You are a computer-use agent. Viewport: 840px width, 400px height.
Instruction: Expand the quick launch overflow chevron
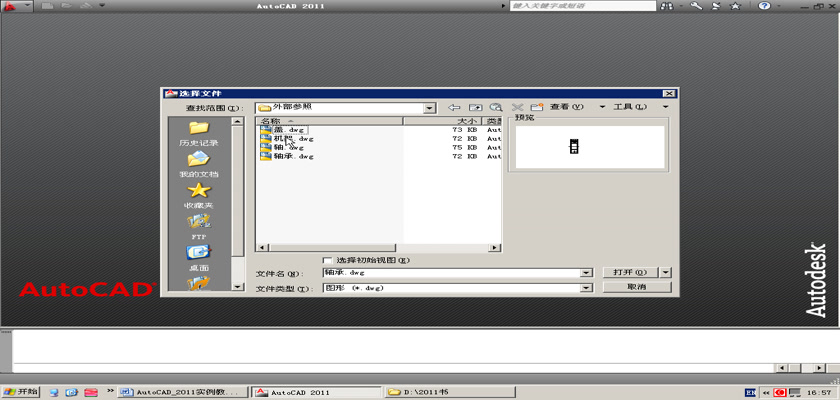[x=110, y=391]
